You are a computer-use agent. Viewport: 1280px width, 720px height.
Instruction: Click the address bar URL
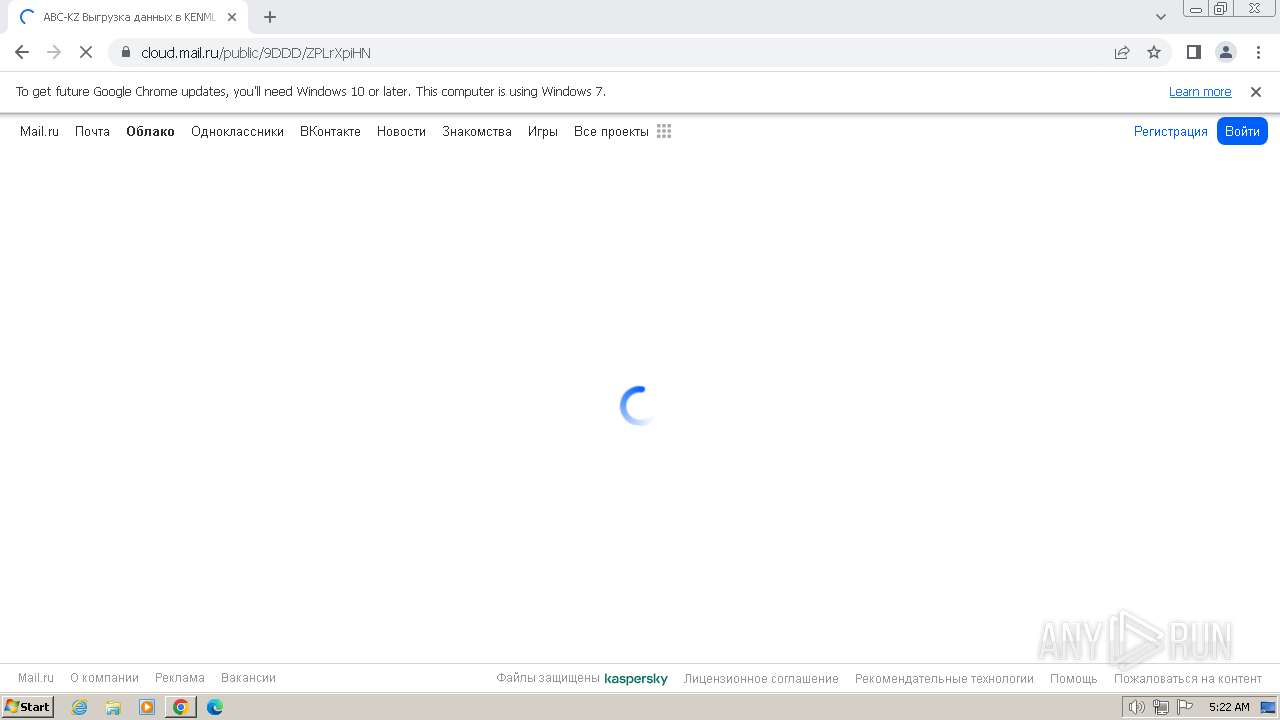(x=256, y=53)
